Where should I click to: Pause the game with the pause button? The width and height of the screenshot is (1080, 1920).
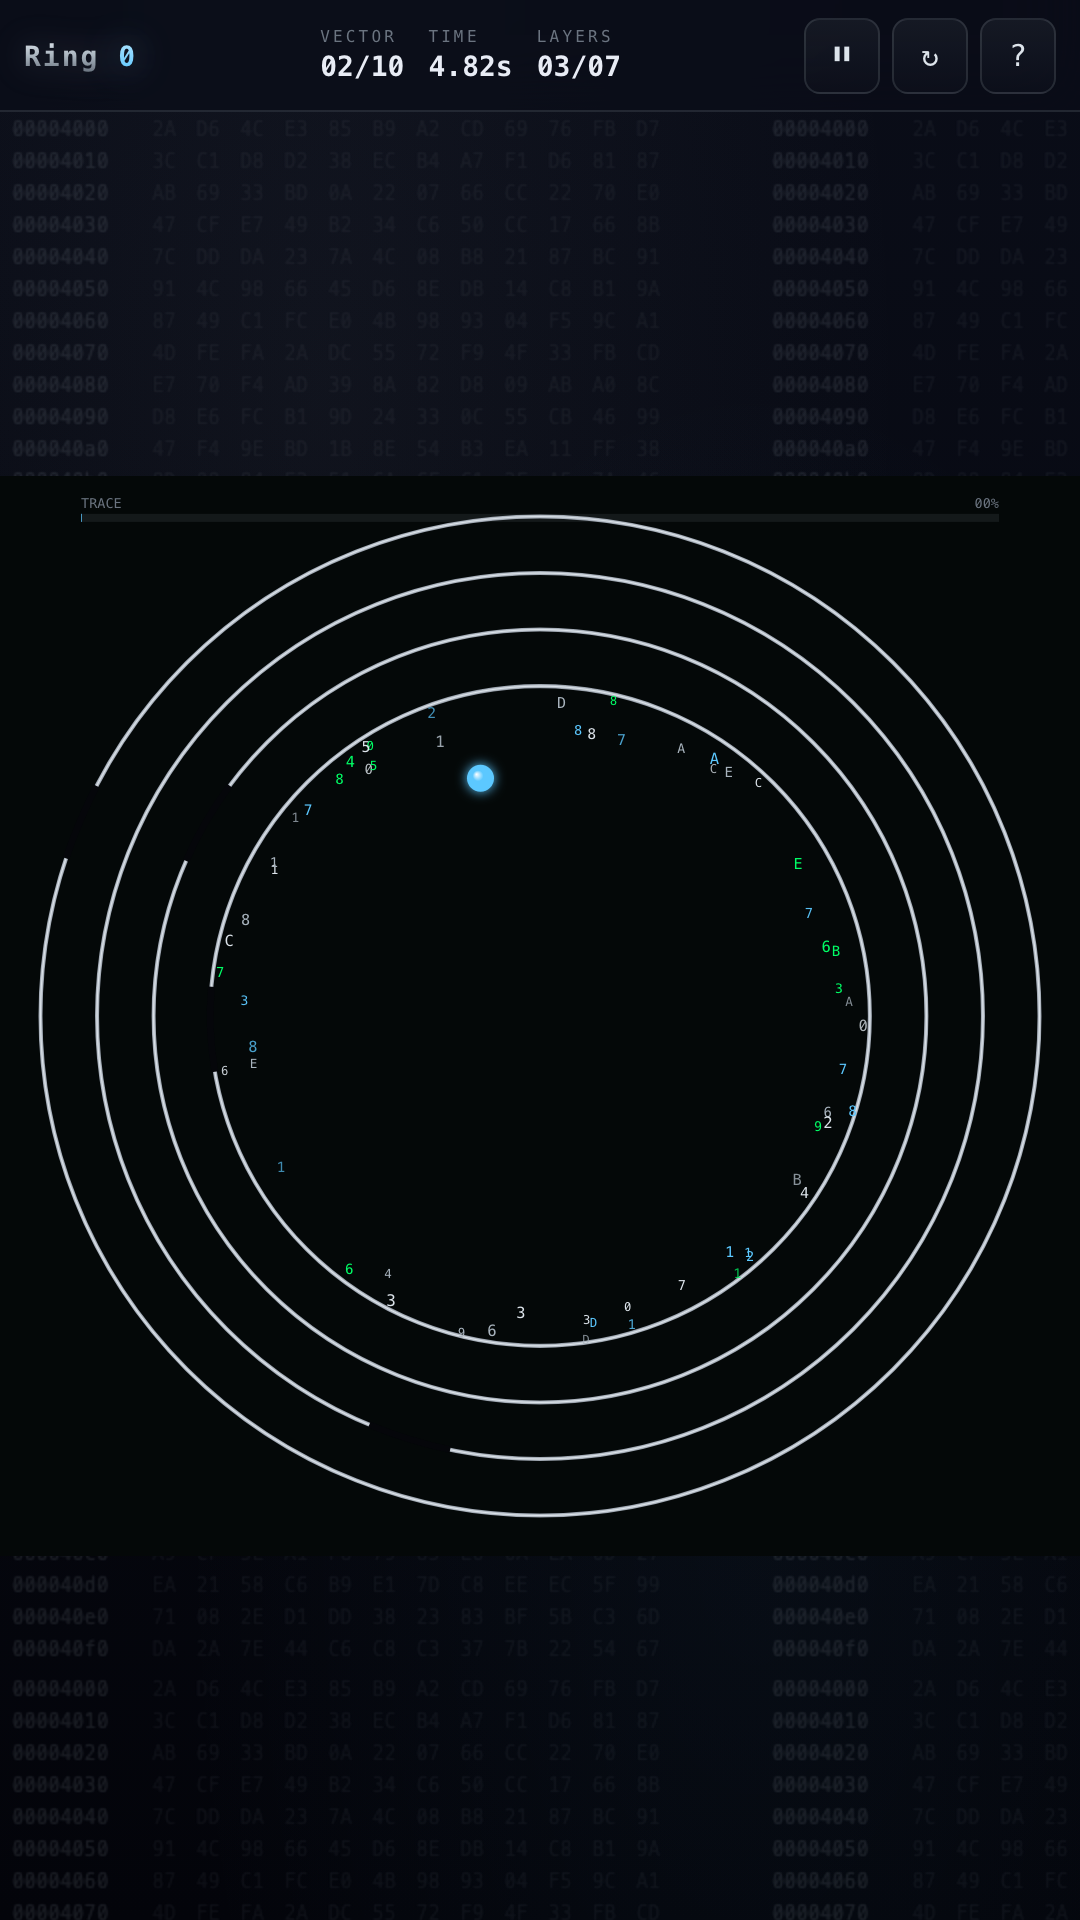pyautogui.click(x=842, y=56)
